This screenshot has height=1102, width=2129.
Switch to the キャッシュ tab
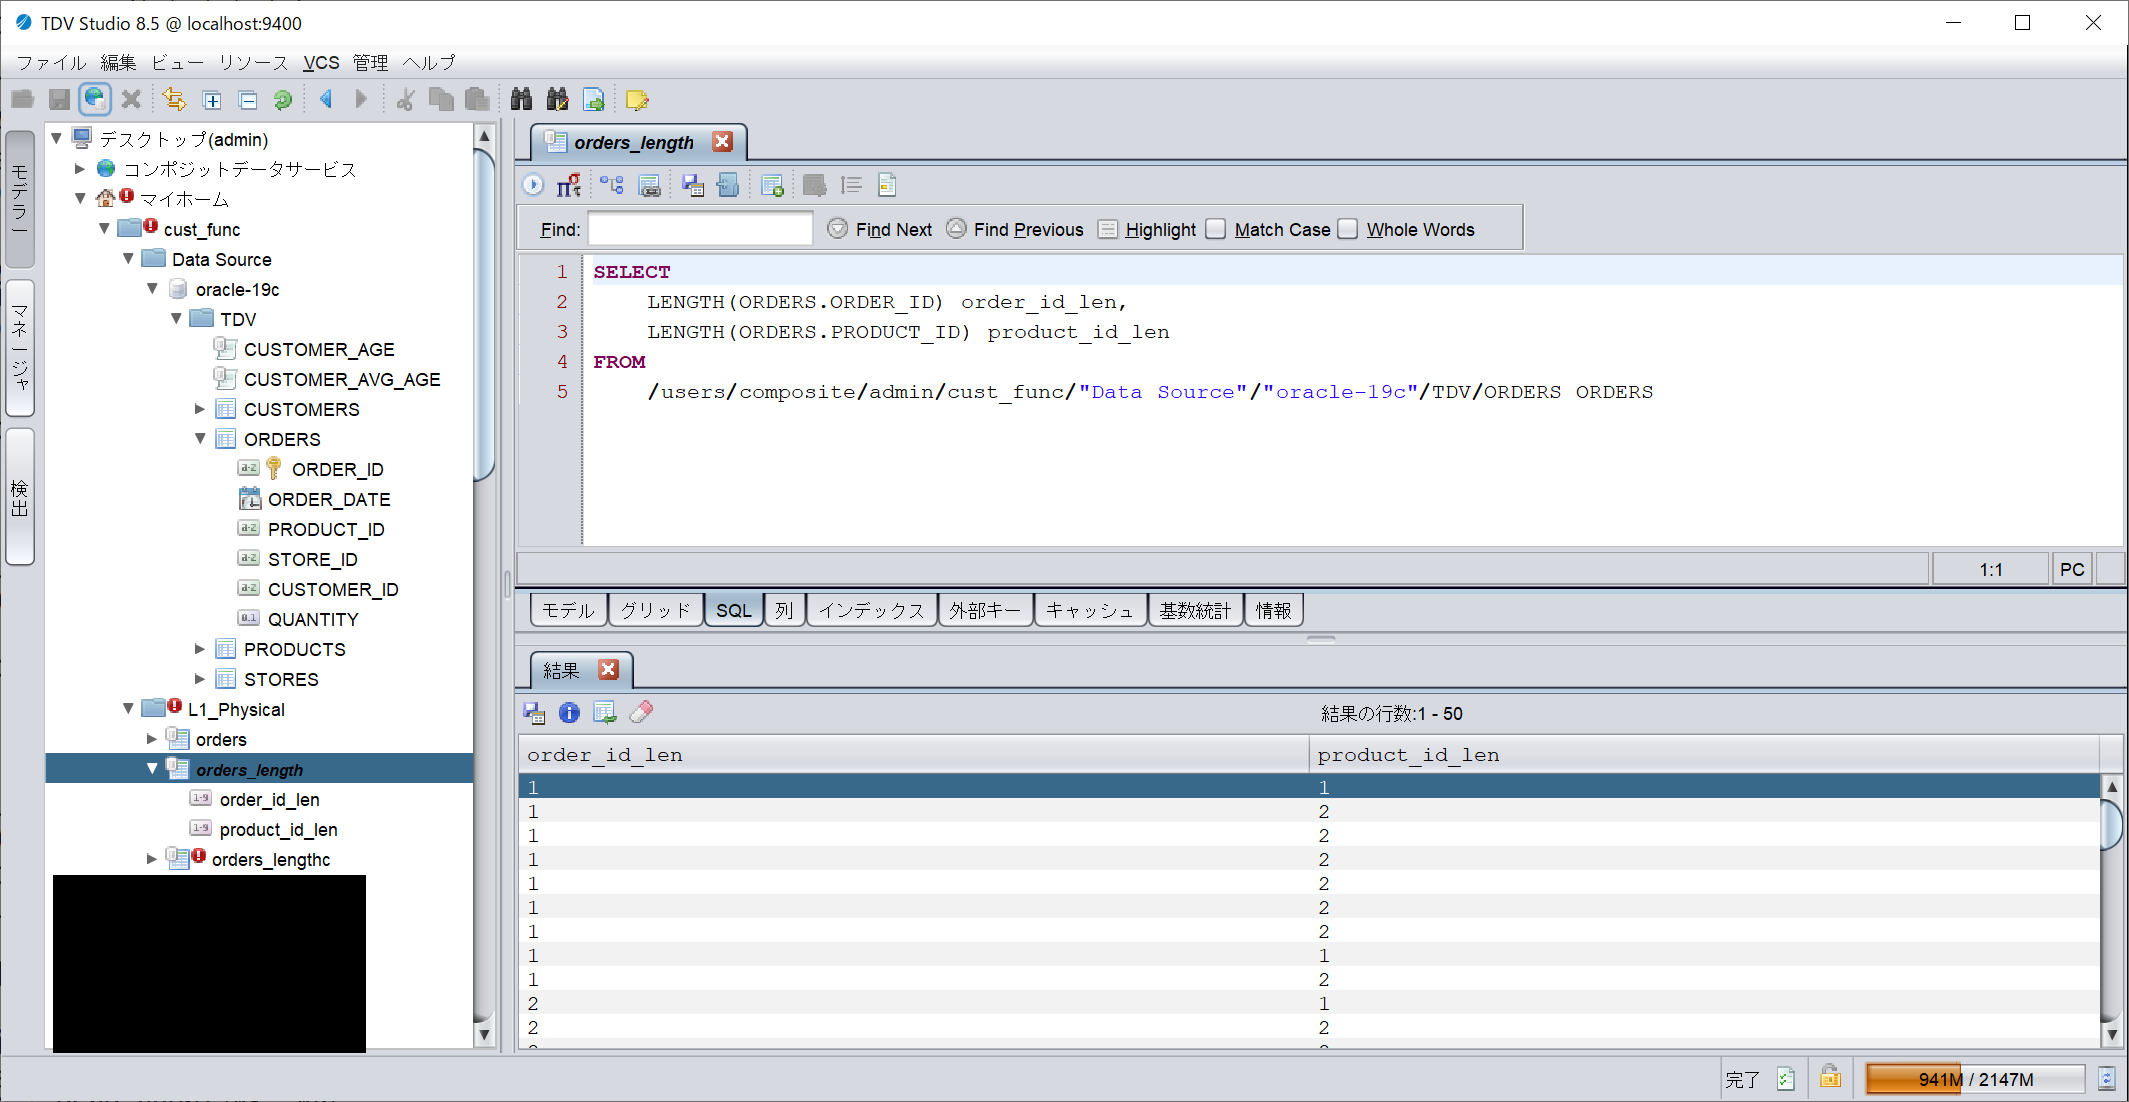coord(1090,610)
